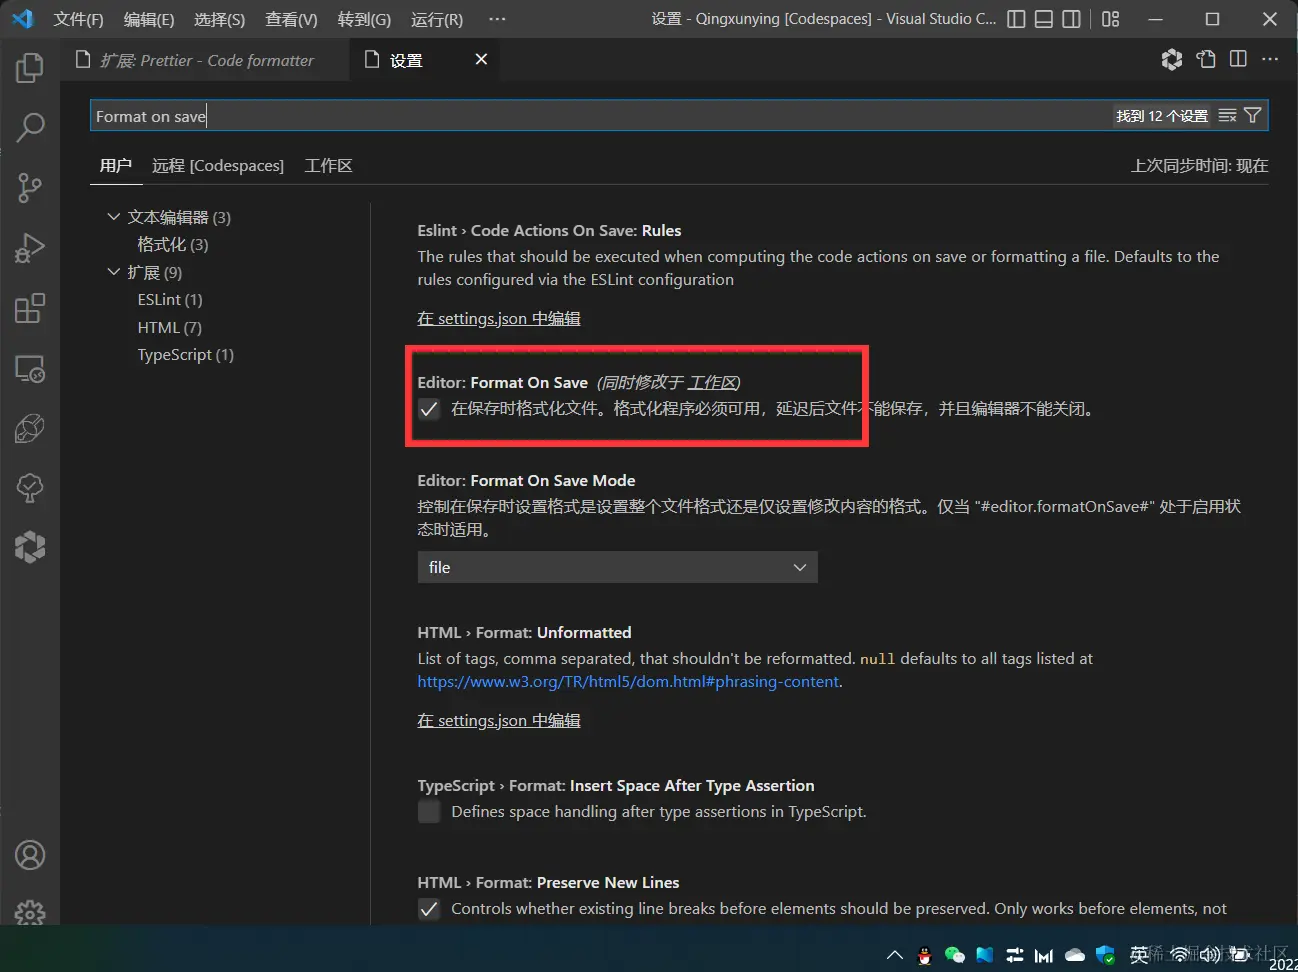This screenshot has width=1298, height=972.
Task: Open settings as JSON file icon
Action: [x=1206, y=60]
